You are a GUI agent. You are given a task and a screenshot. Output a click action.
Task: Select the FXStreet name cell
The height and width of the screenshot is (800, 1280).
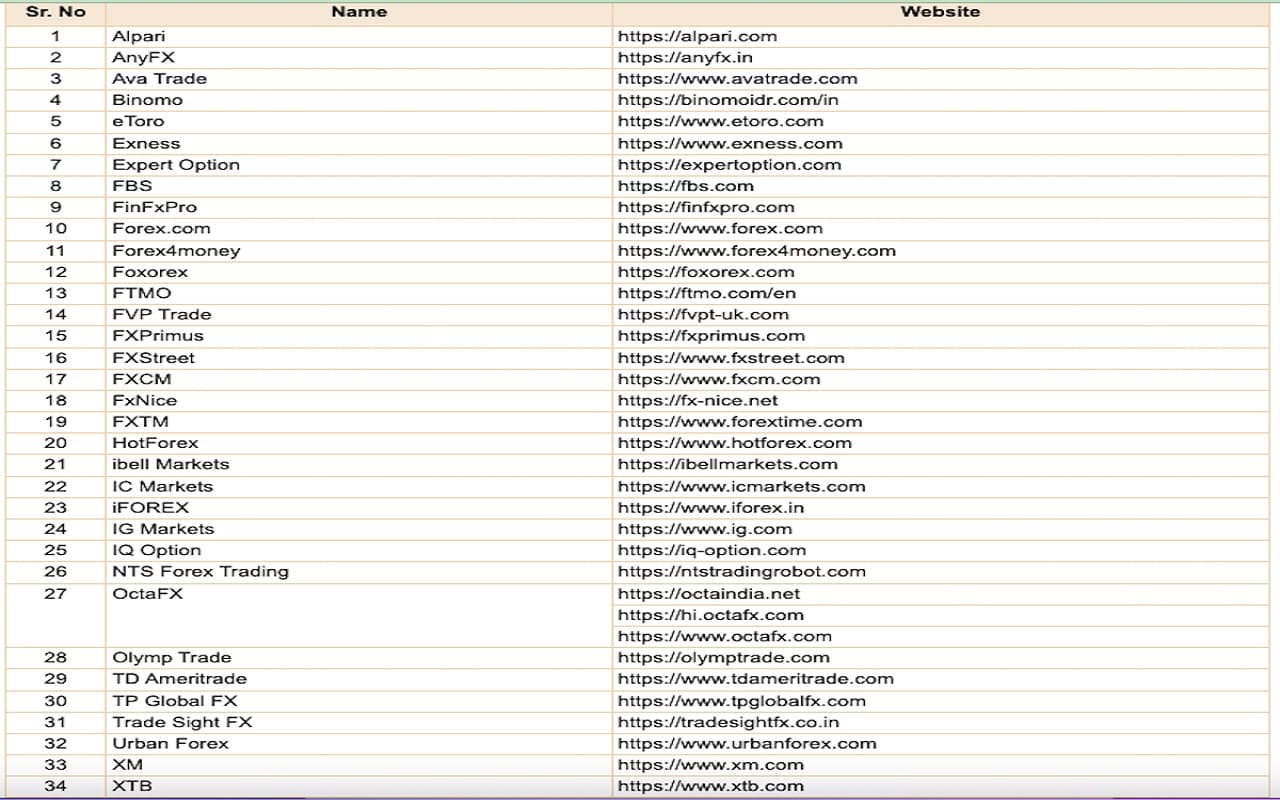[153, 358]
